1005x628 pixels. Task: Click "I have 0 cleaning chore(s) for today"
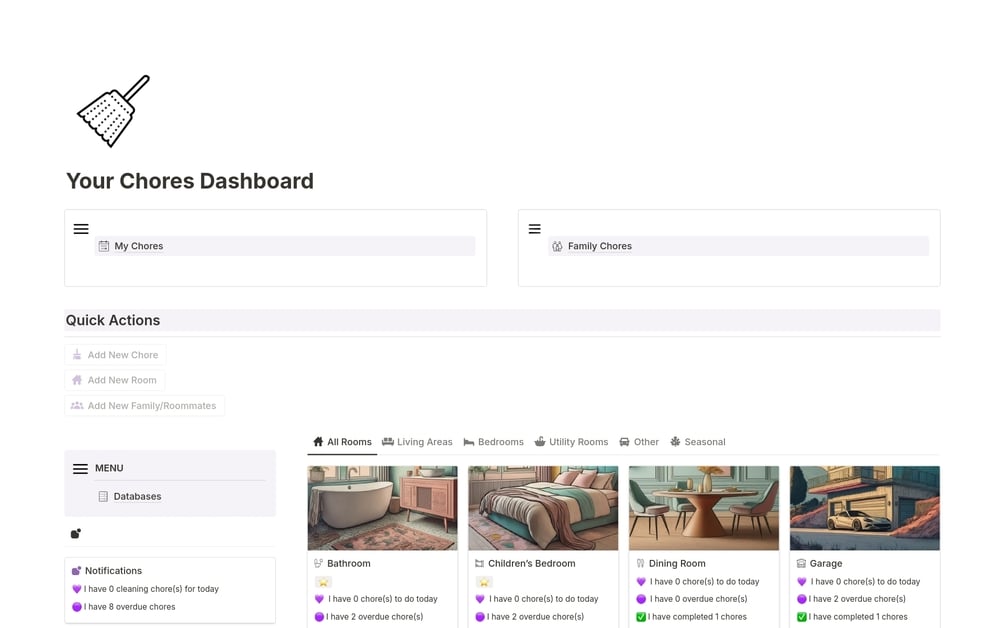(x=151, y=589)
